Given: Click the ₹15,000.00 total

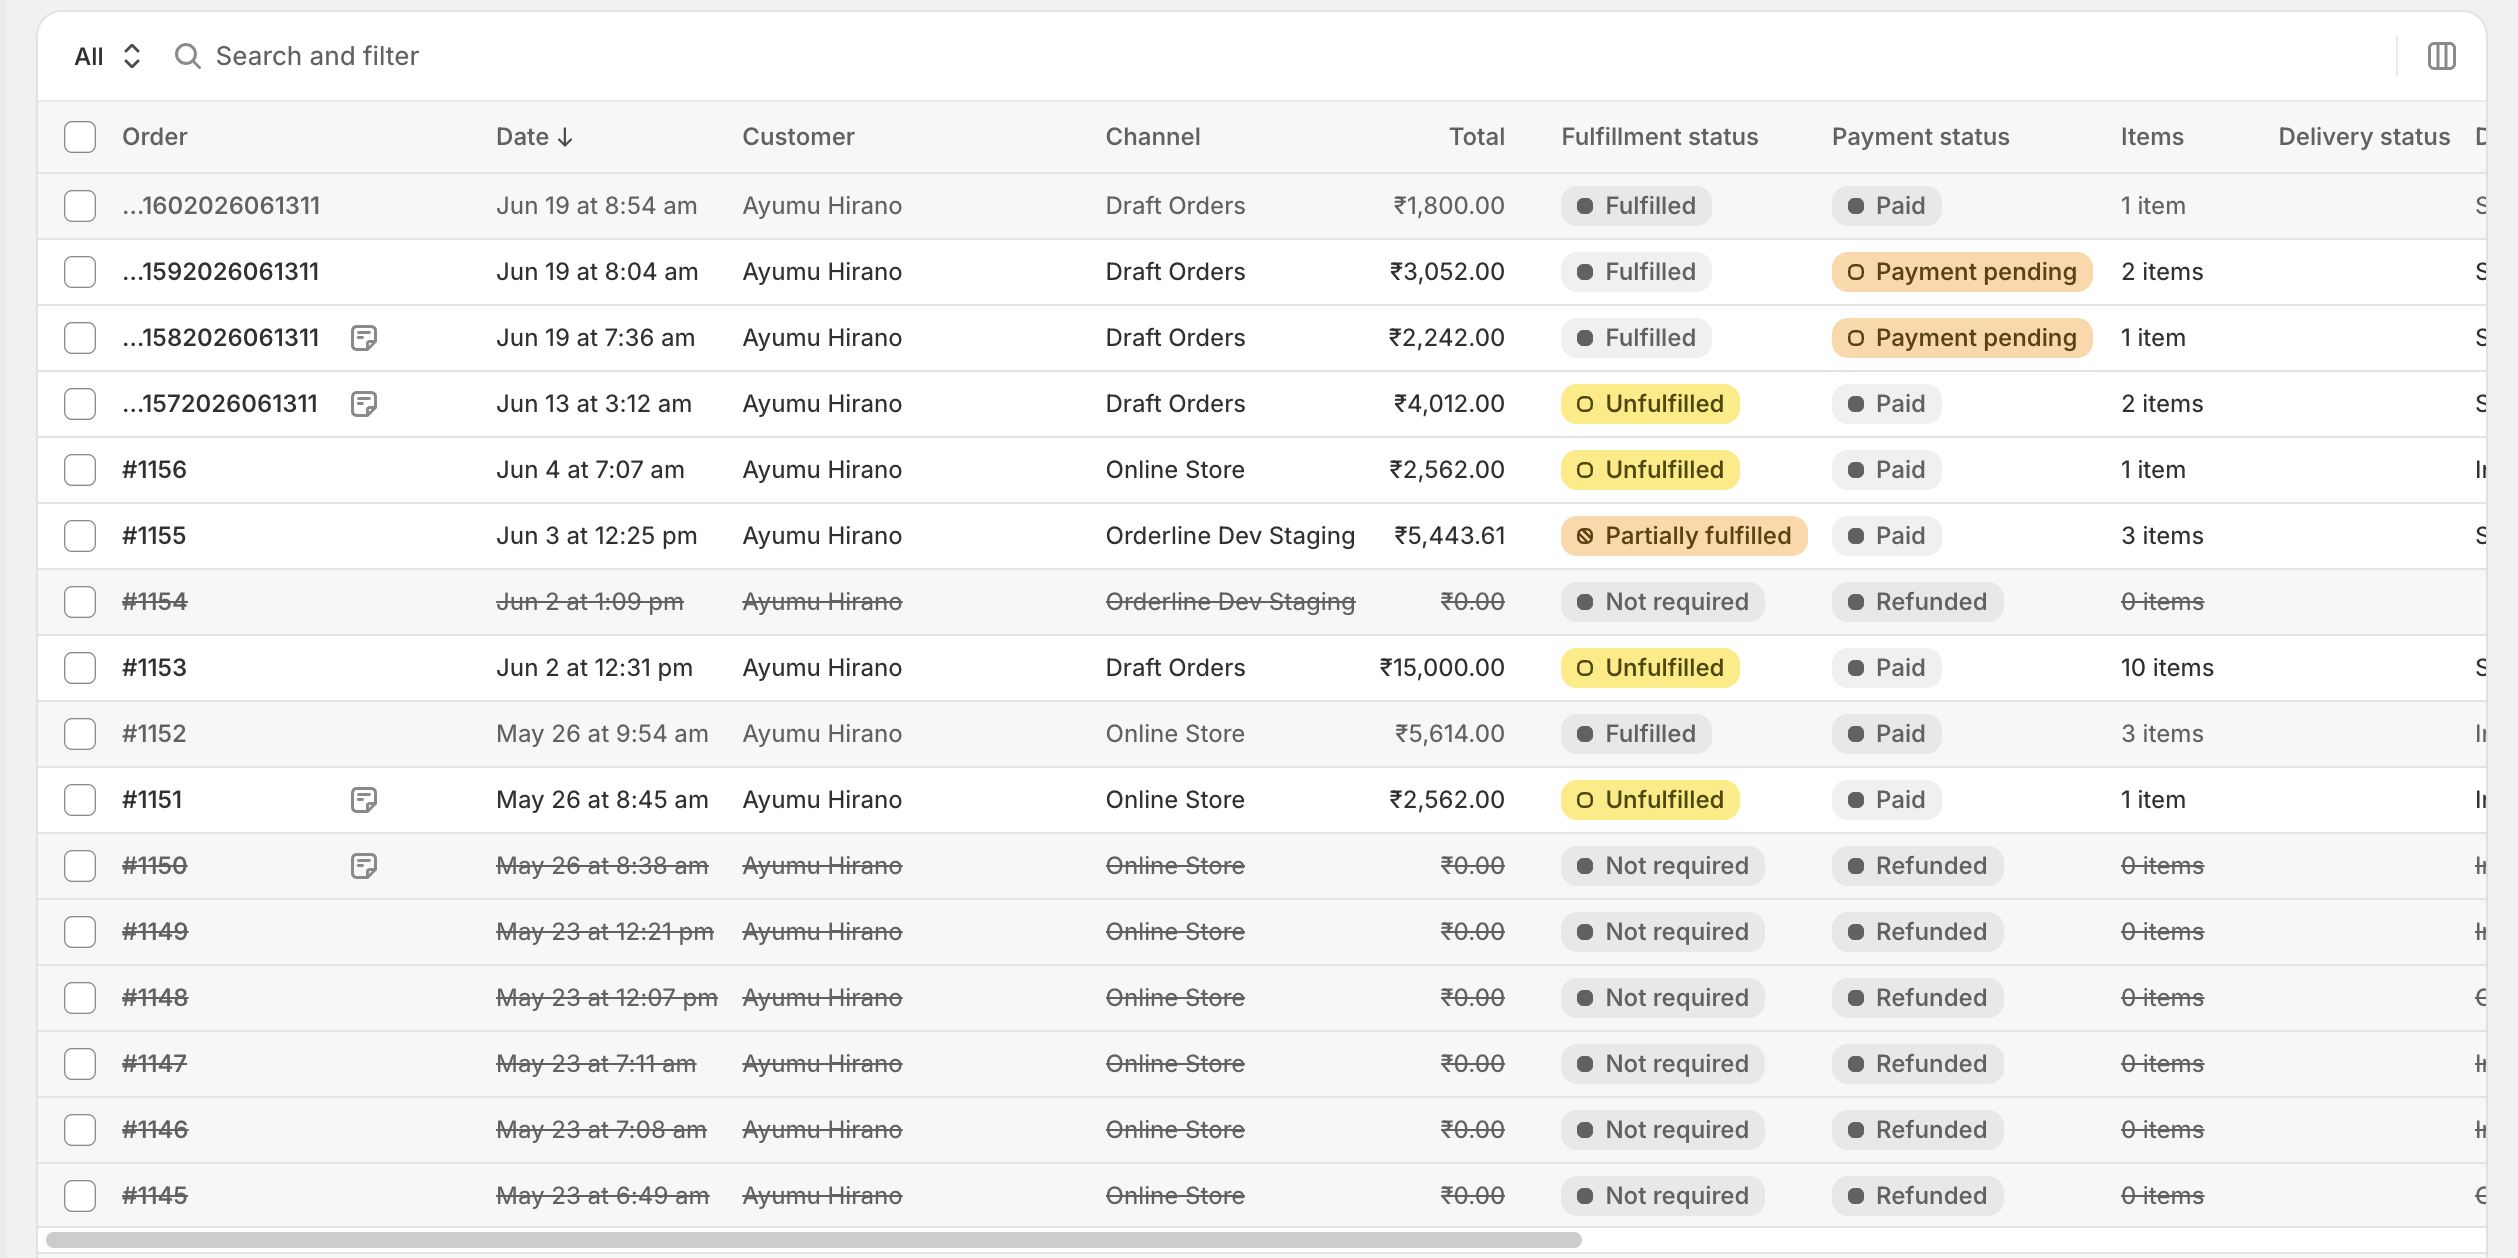Looking at the screenshot, I should pyautogui.click(x=1442, y=668).
